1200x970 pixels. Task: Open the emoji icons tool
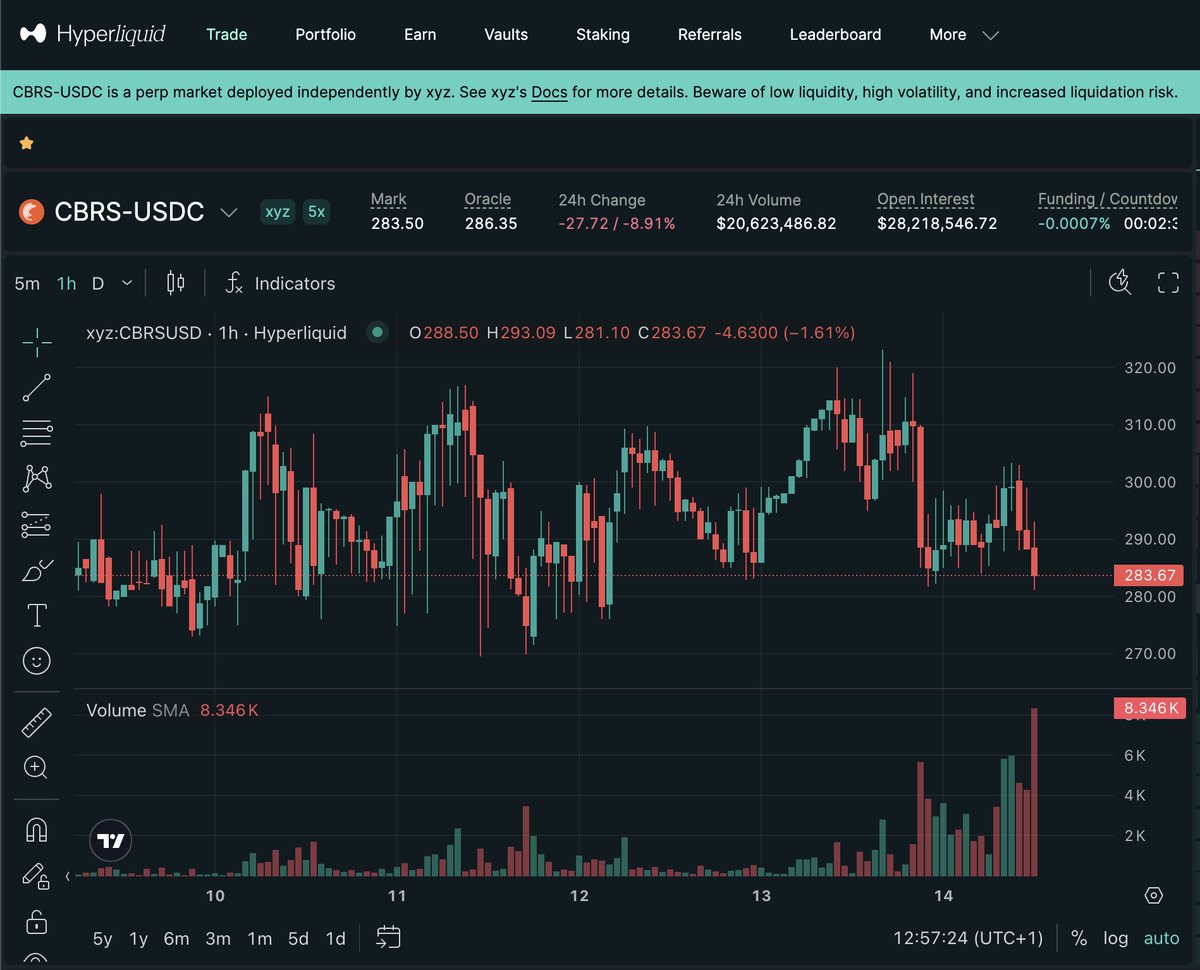point(37,661)
